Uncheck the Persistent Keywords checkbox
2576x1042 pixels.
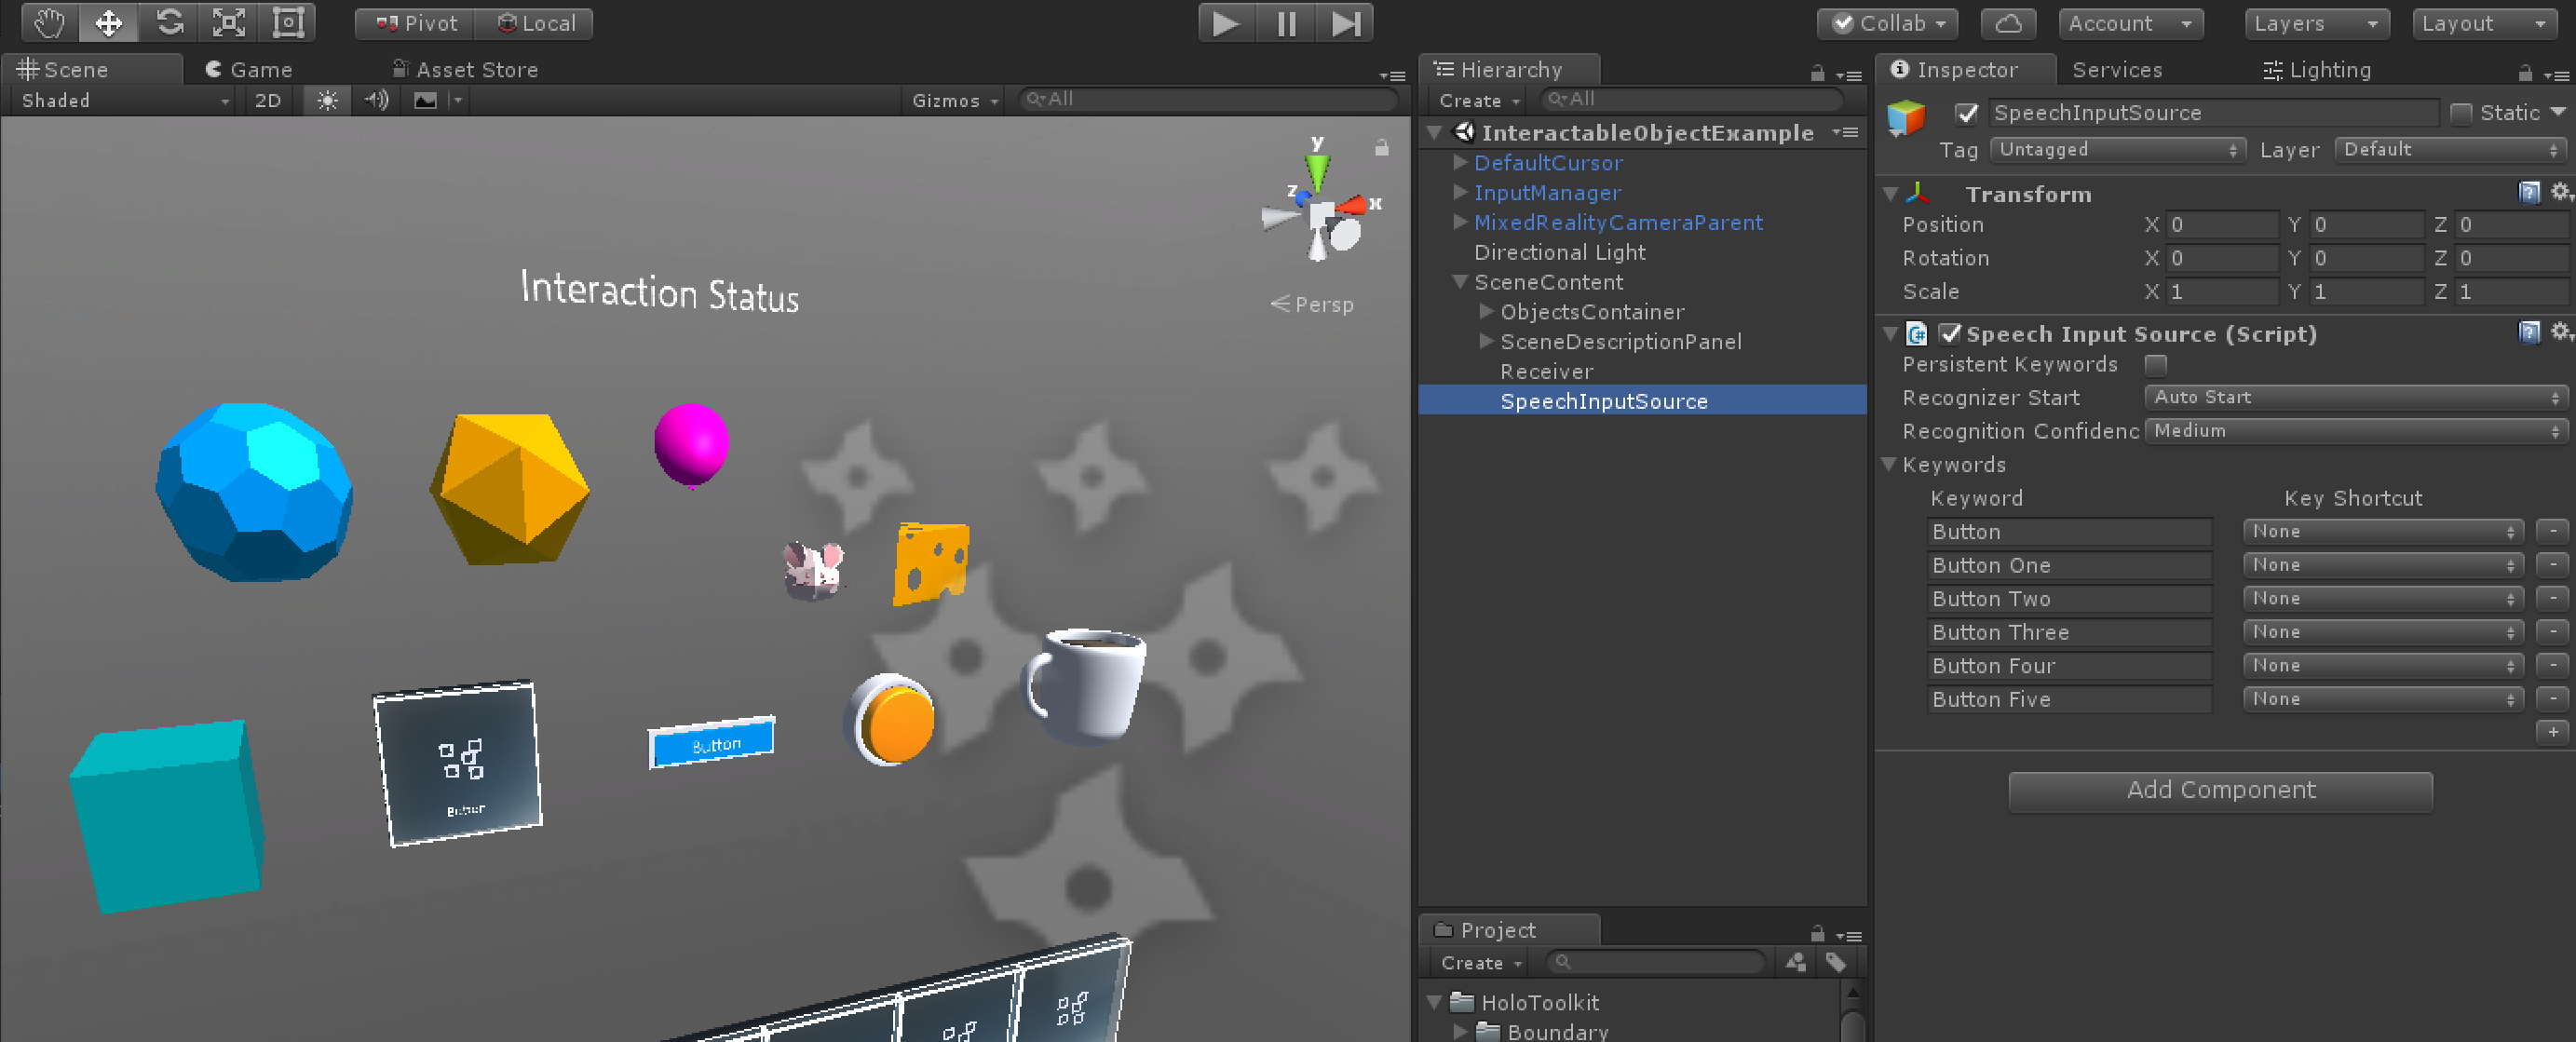pos(2156,364)
